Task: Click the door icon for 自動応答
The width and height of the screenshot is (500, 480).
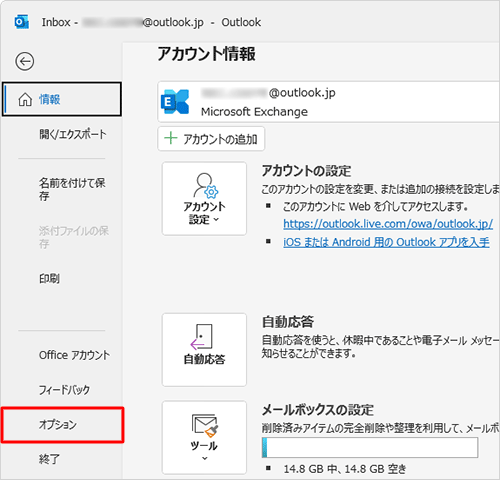Action: click(201, 337)
